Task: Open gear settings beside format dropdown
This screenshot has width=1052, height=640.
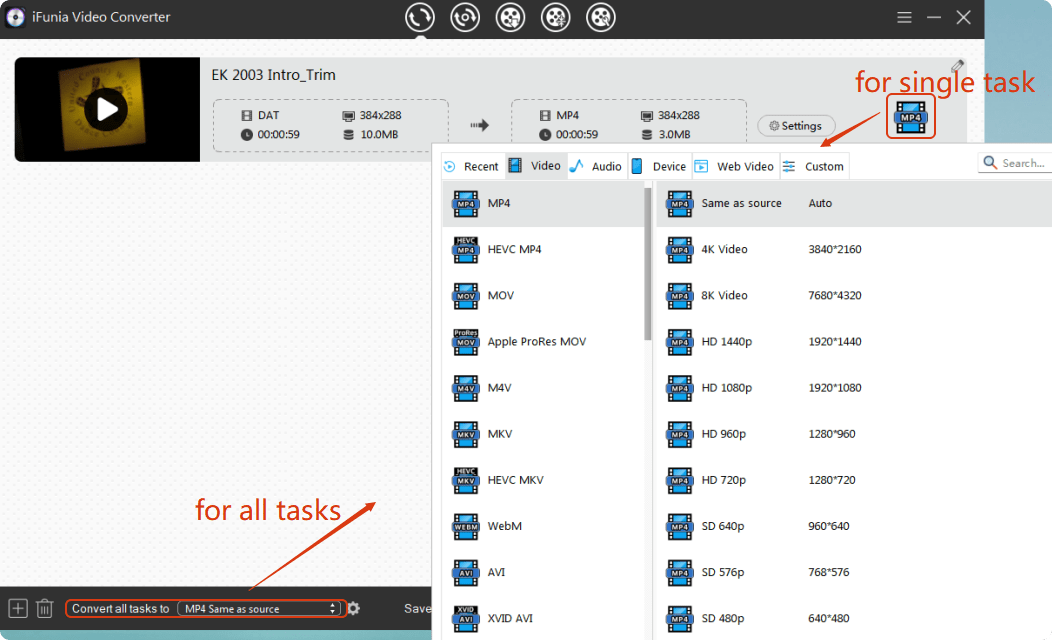Action: click(x=353, y=608)
